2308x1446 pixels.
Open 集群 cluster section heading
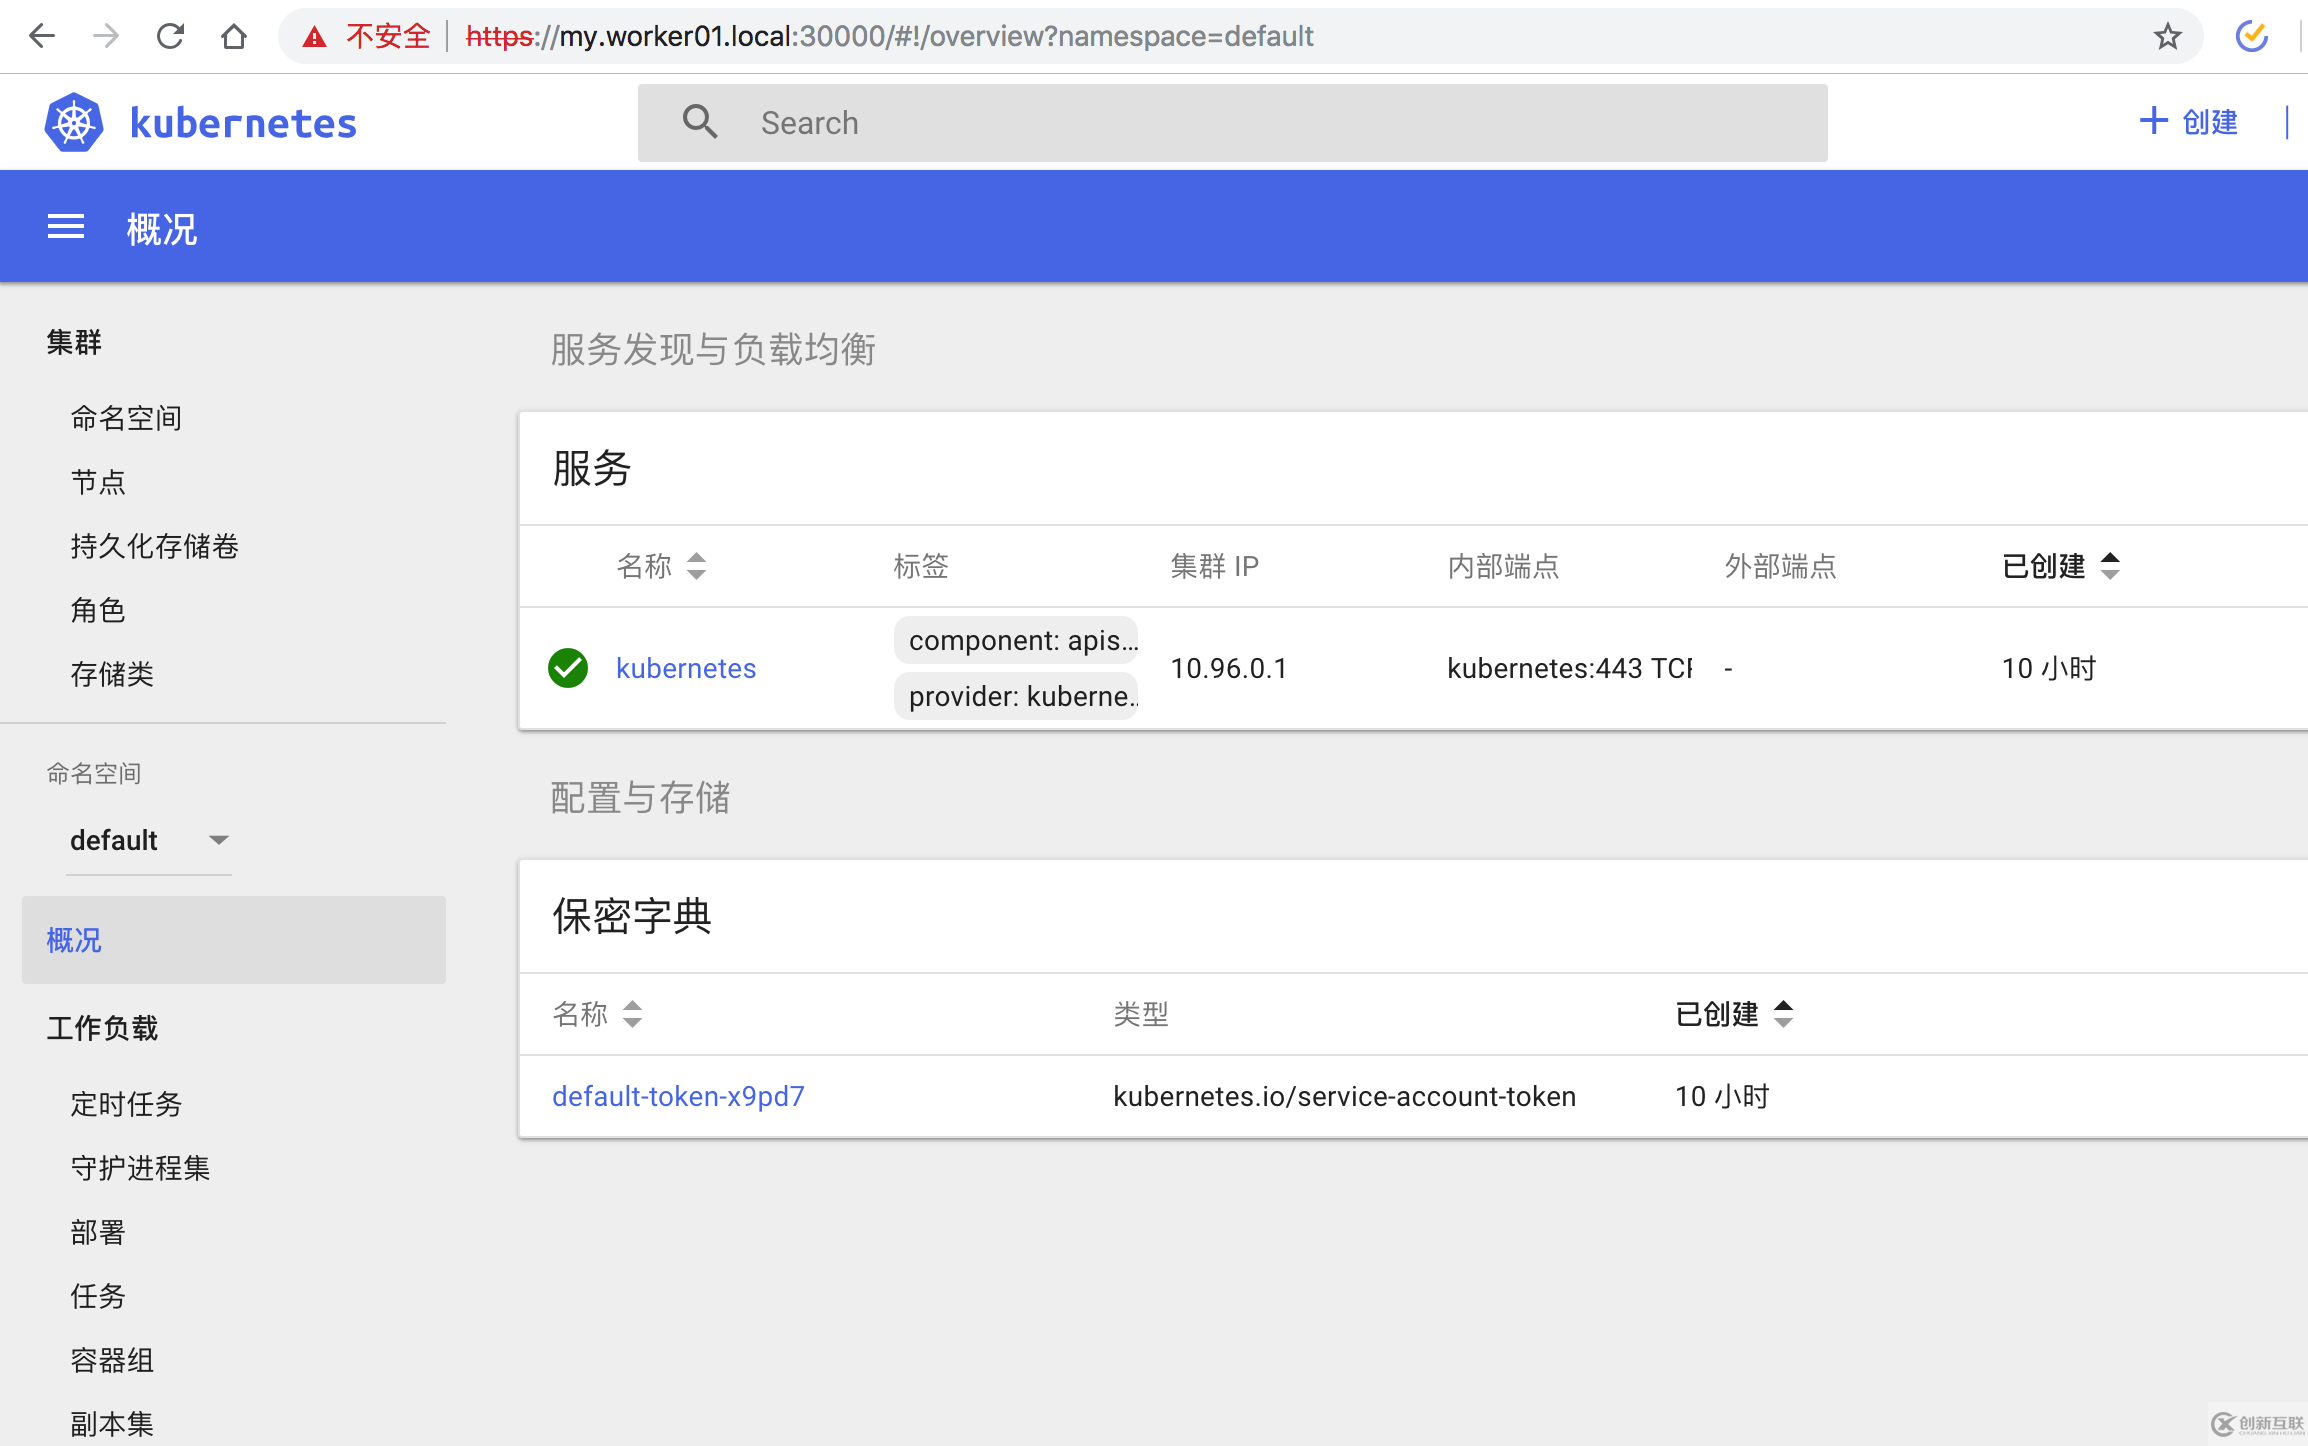[x=74, y=342]
